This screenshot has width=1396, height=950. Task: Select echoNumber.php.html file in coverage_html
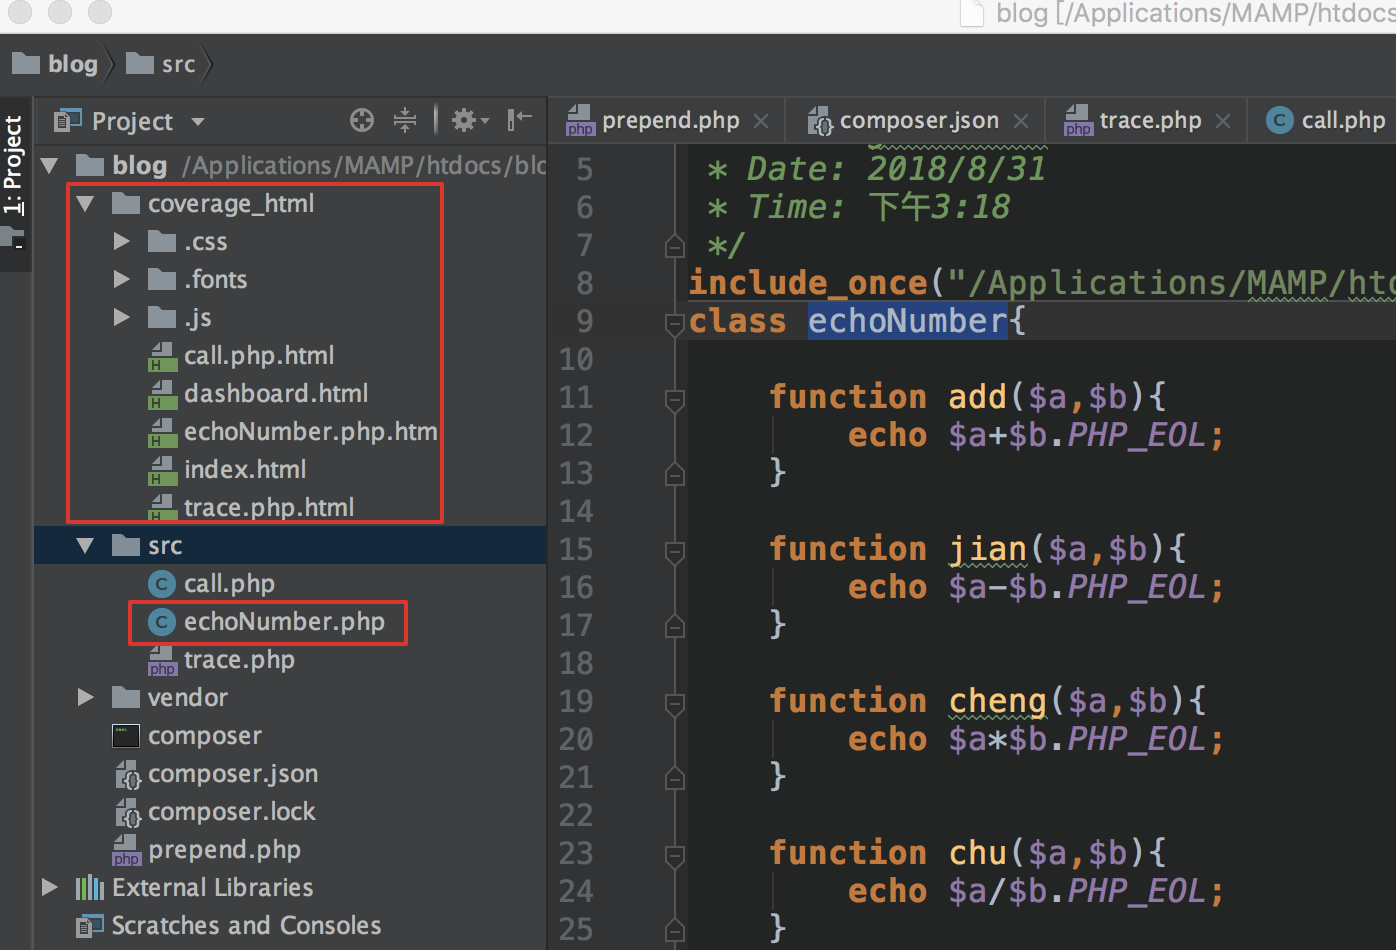[311, 432]
